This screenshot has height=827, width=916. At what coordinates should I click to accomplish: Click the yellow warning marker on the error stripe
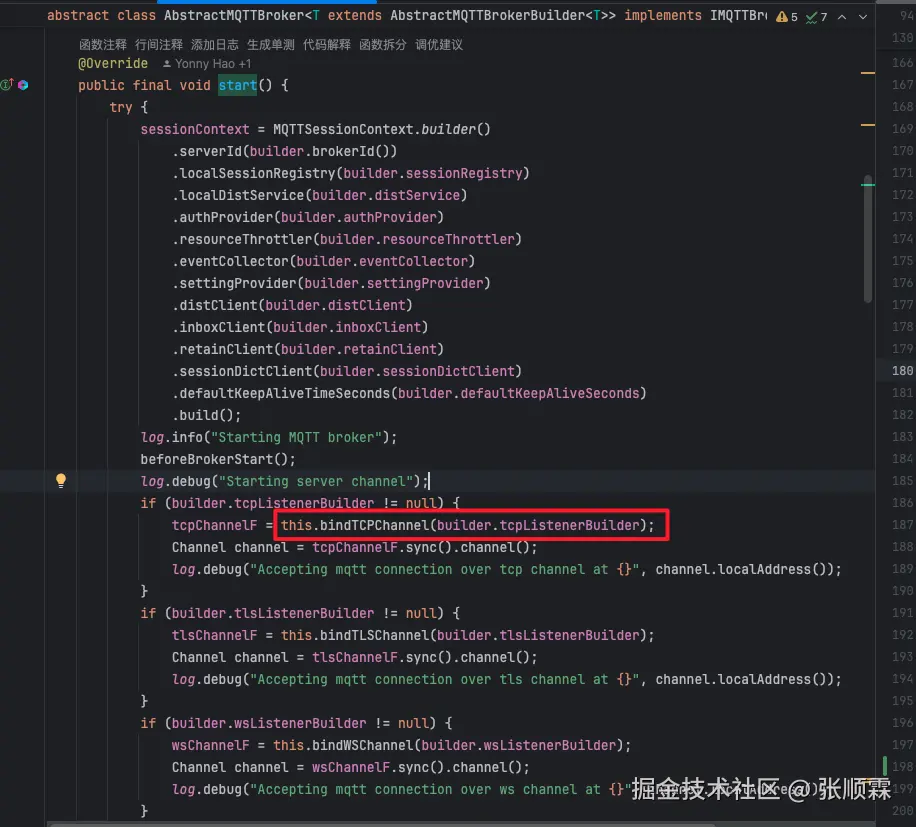click(x=868, y=72)
